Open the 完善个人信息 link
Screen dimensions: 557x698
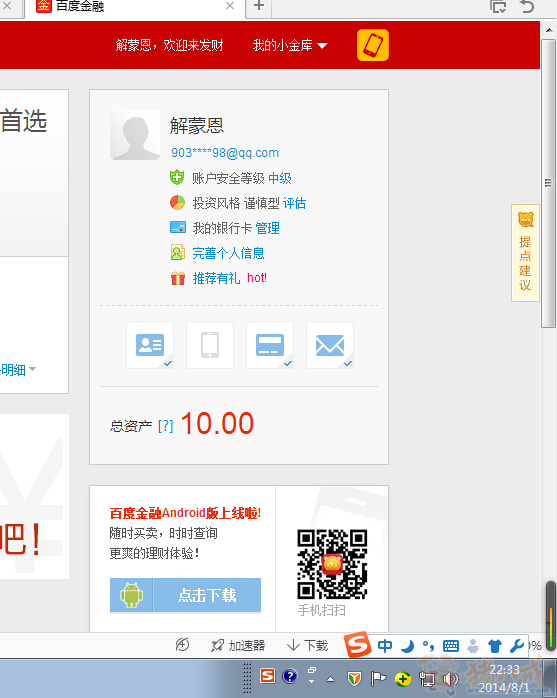[228, 253]
